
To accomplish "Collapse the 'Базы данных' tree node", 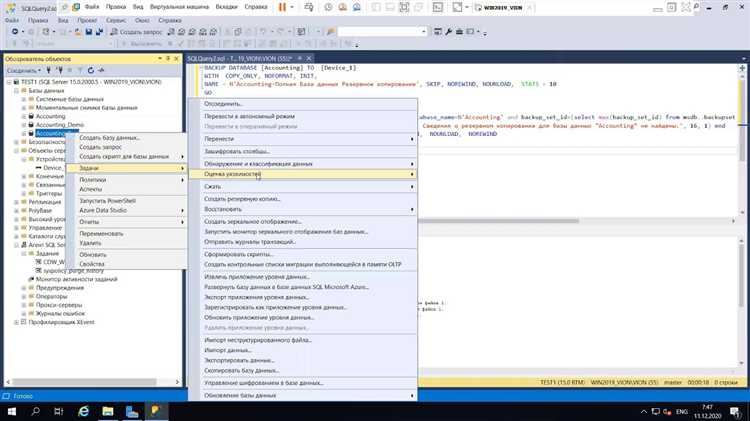I will point(17,90).
